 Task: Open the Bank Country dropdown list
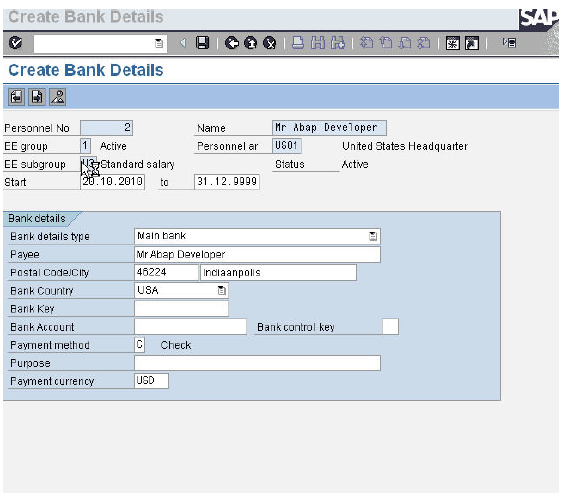[x=222, y=291]
